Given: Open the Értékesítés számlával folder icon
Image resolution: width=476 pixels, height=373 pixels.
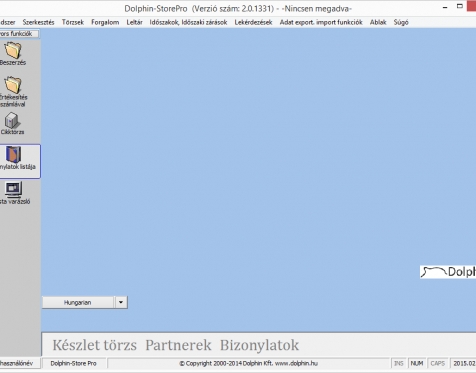Looking at the screenshot, I should tap(13, 85).
